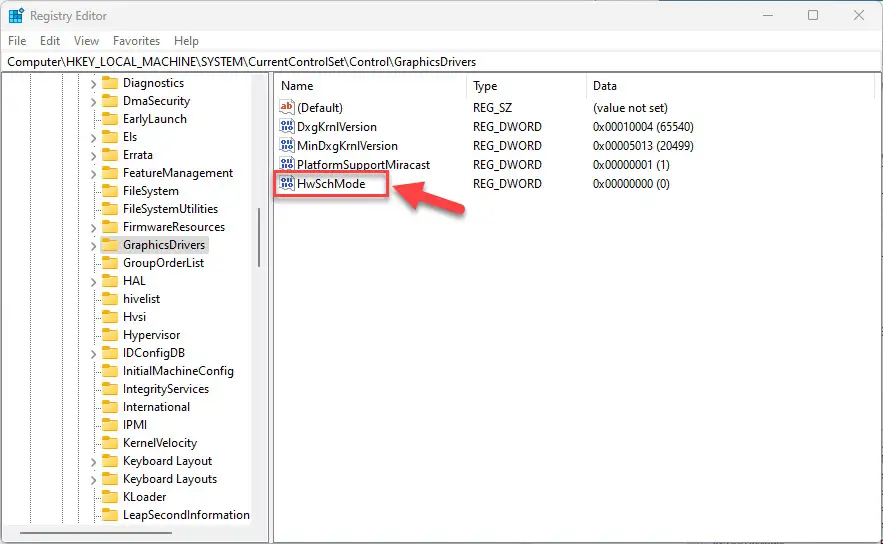Select the Hvsi key
The width and height of the screenshot is (883, 544).
[134, 317]
